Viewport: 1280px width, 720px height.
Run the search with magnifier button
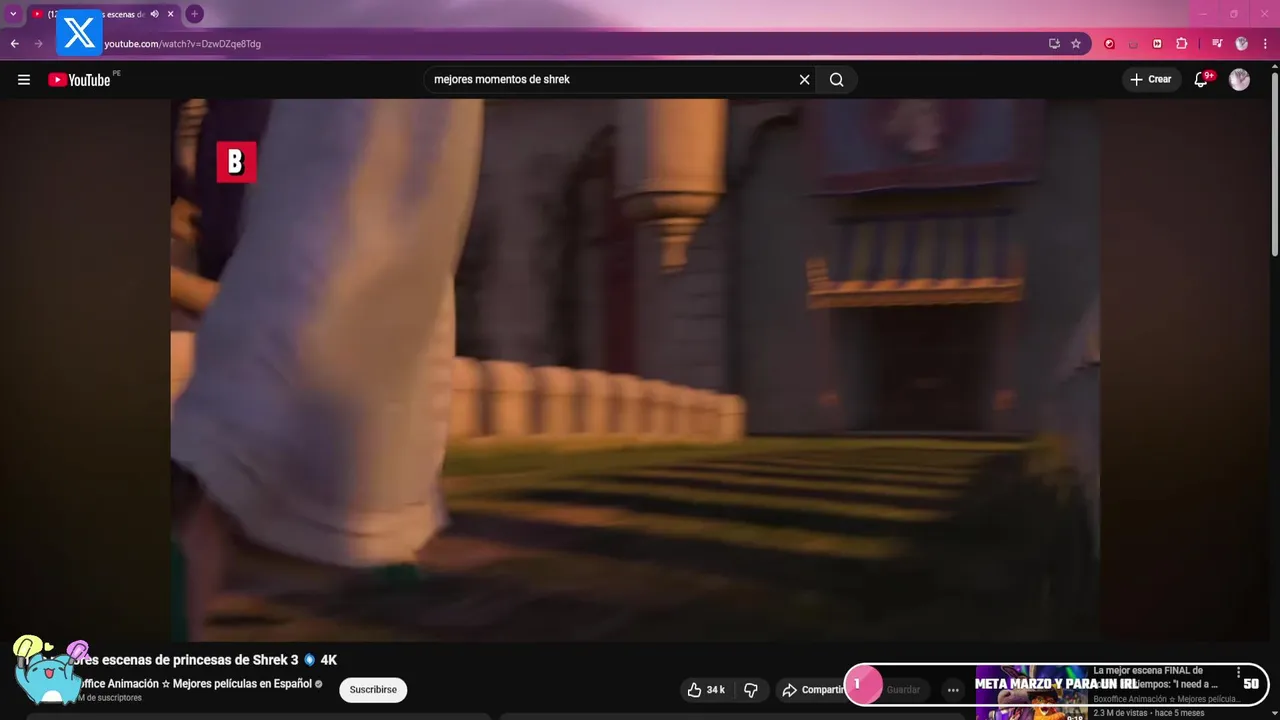pyautogui.click(x=837, y=80)
